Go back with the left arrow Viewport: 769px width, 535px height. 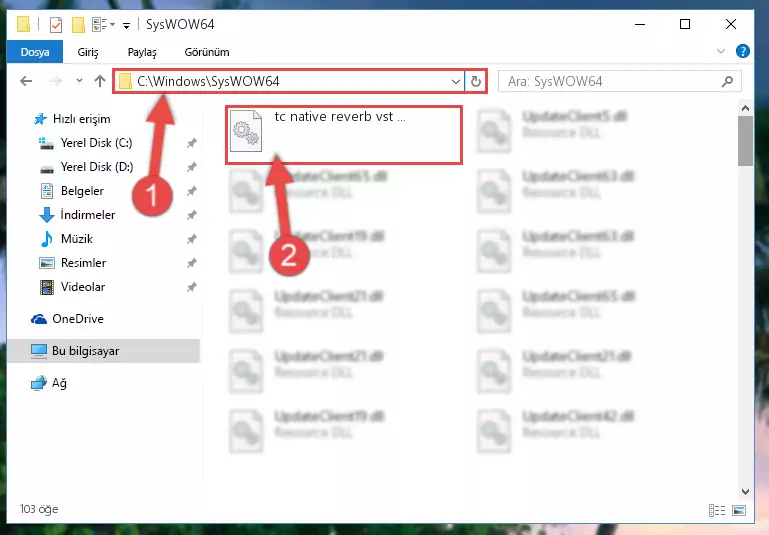click(26, 81)
